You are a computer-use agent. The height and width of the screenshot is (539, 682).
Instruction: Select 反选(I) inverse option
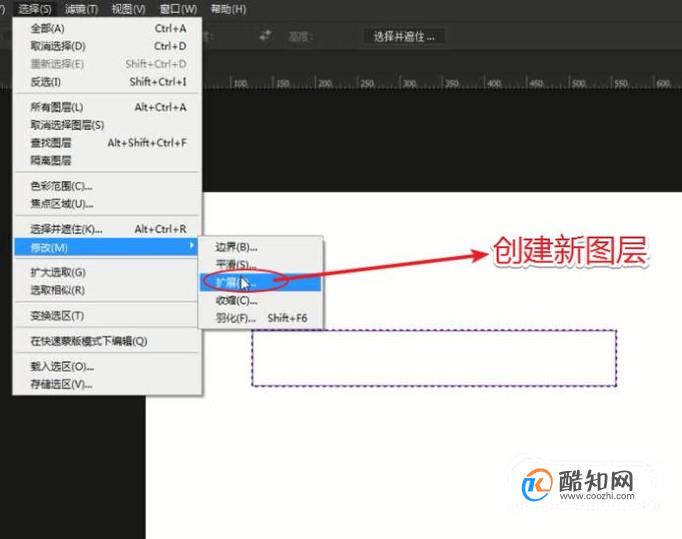[108, 81]
